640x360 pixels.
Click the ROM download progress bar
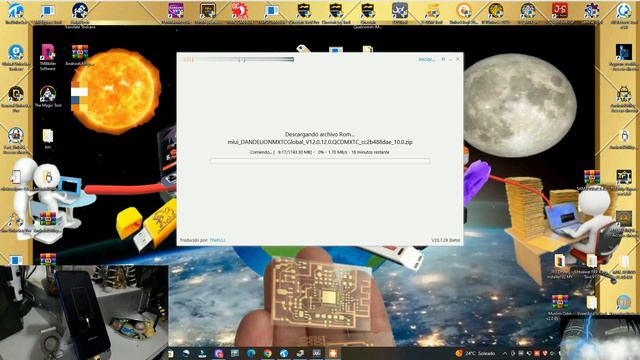click(x=320, y=161)
